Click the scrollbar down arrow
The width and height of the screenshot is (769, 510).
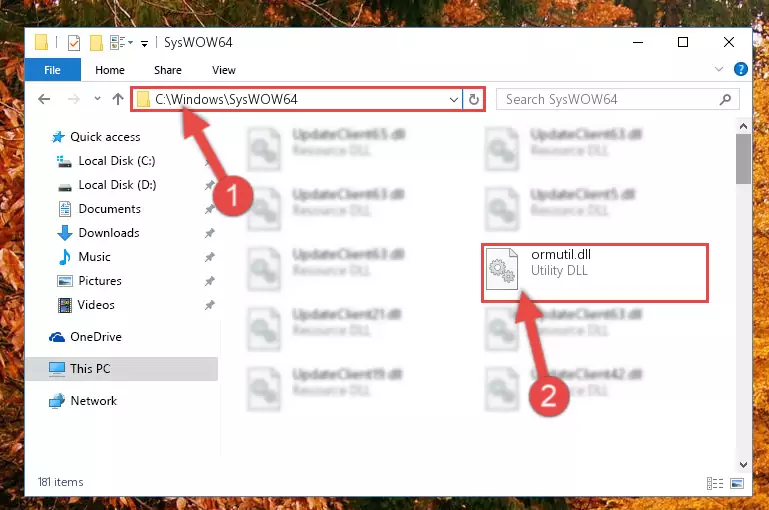tap(743, 464)
